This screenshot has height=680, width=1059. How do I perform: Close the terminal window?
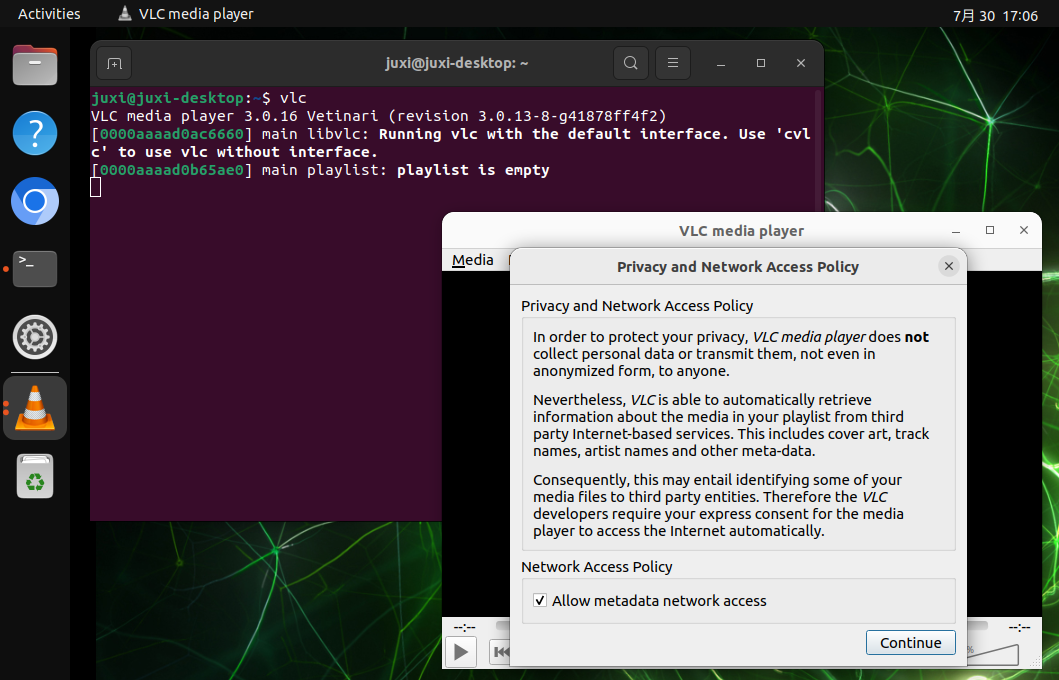coord(801,63)
